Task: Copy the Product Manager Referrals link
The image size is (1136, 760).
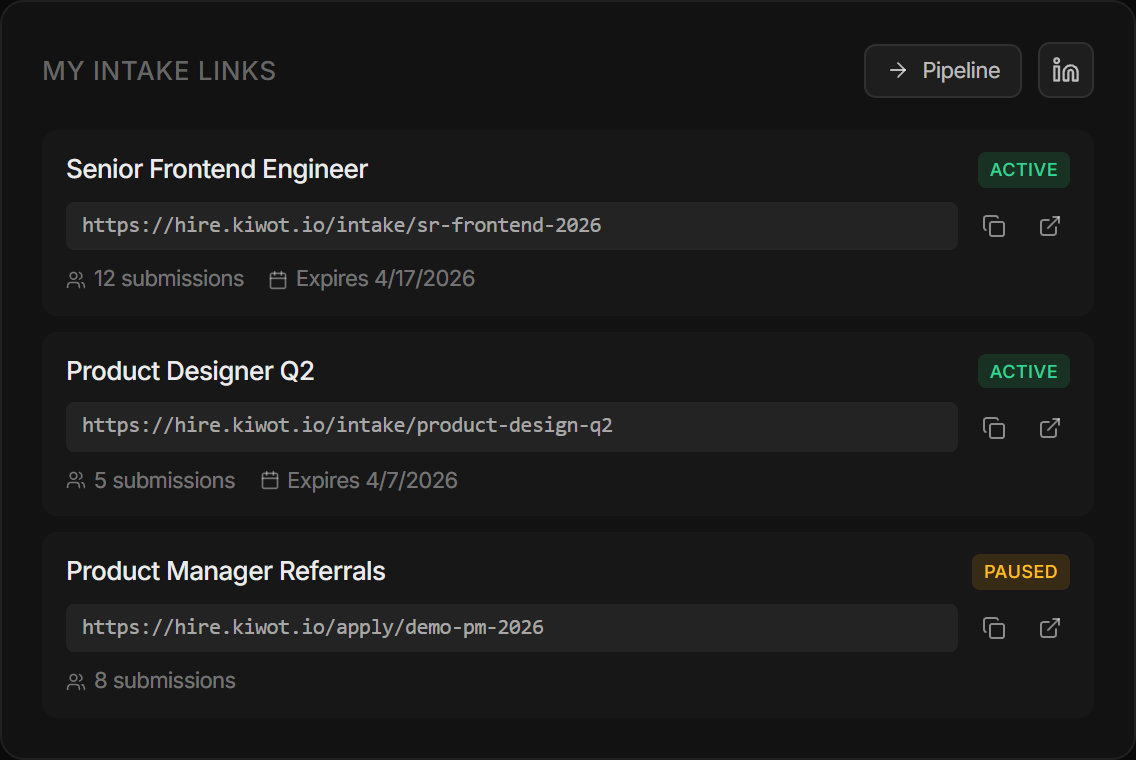Action: click(994, 628)
